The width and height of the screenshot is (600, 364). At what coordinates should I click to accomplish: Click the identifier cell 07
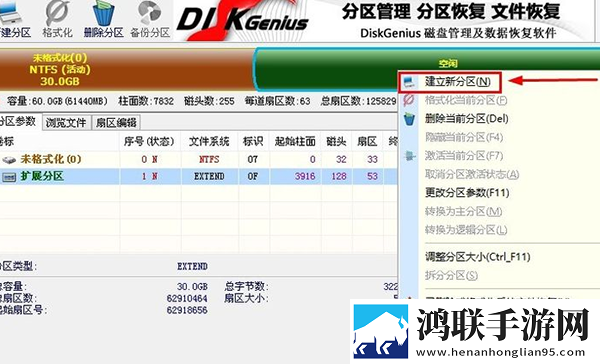[x=253, y=159]
